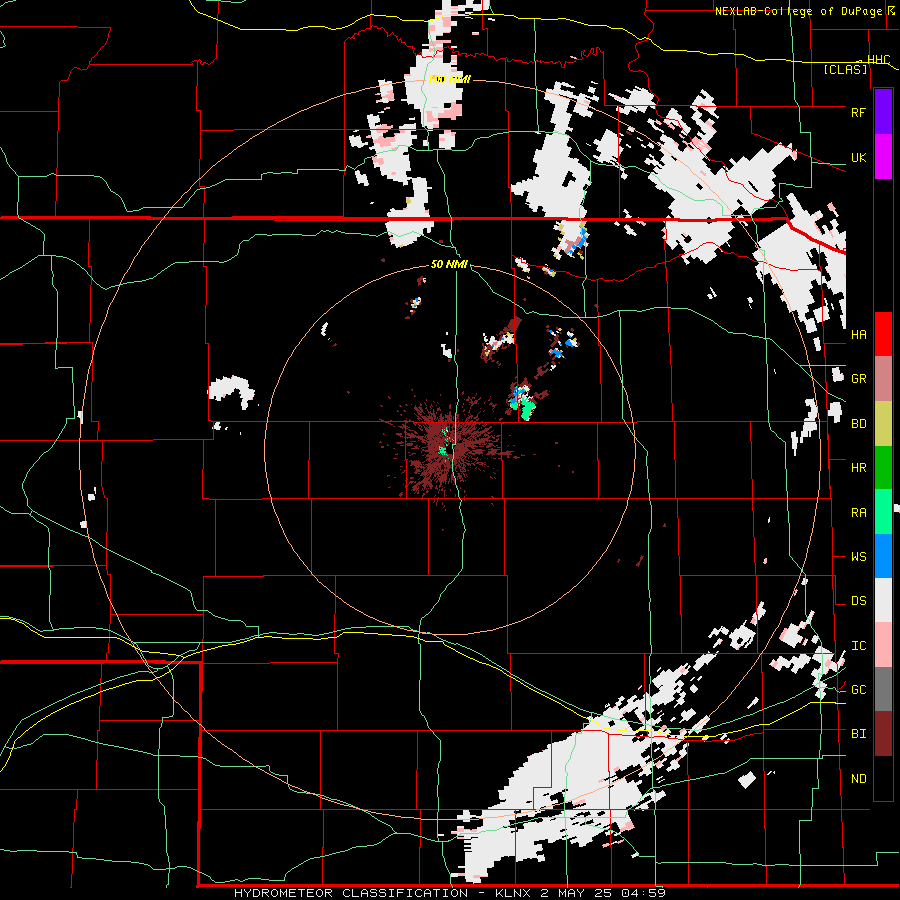This screenshot has height=900, width=900.
Task: Click the RA bright green legend block
Action: [x=883, y=512]
